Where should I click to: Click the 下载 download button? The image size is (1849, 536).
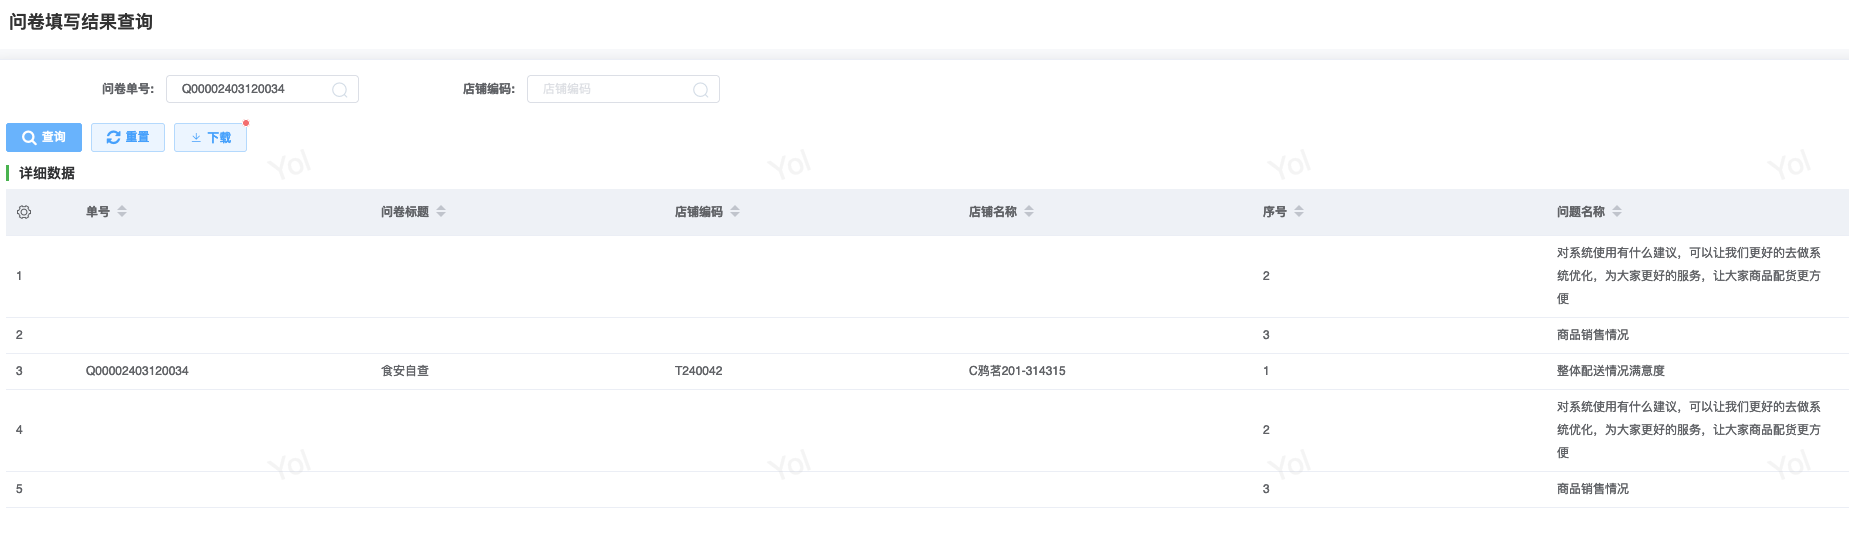point(210,137)
